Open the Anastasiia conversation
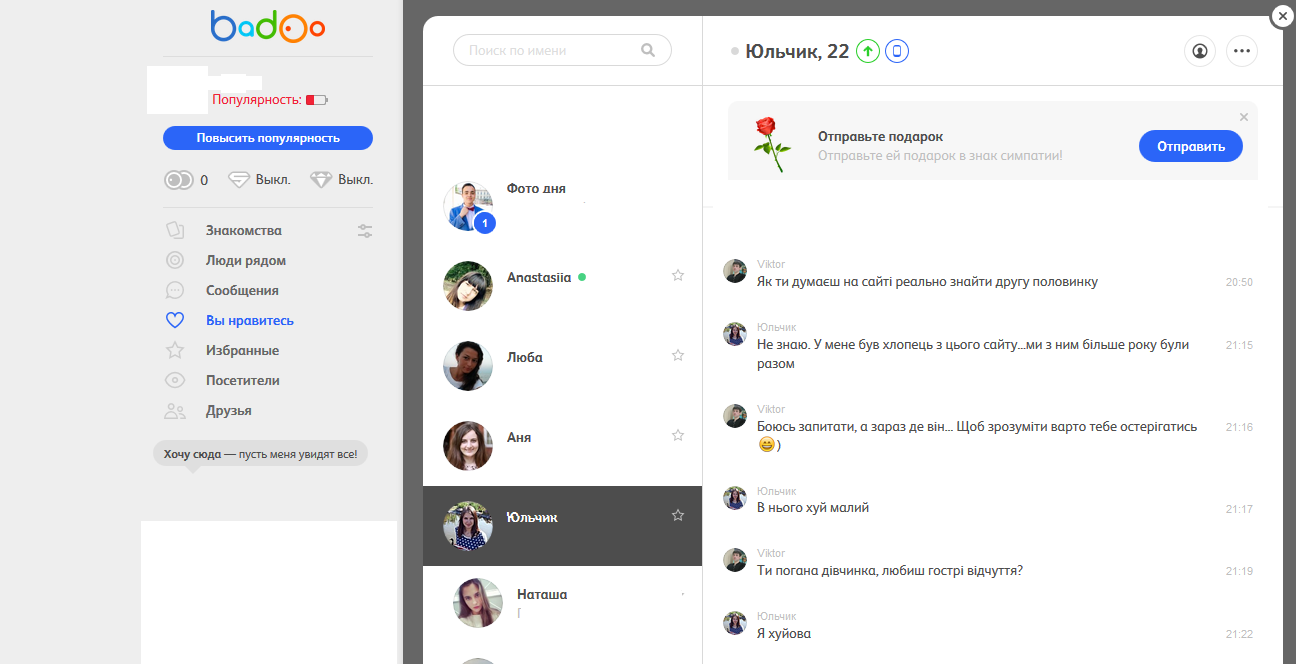 pos(563,286)
